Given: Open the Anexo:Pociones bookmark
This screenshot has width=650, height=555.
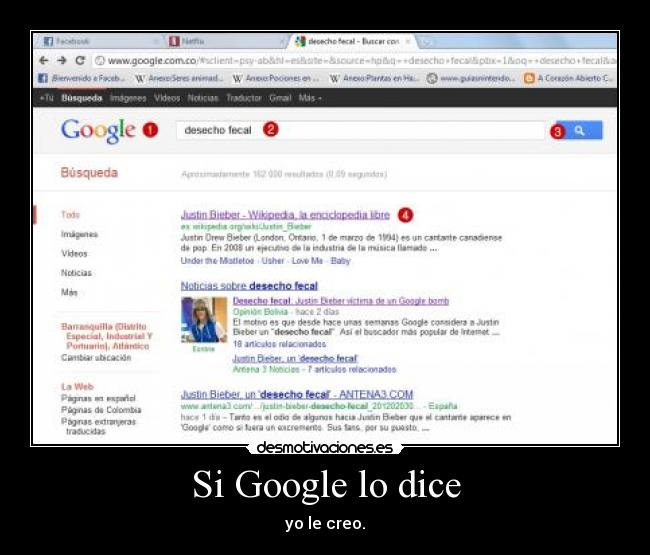Looking at the screenshot, I should click(x=276, y=78).
